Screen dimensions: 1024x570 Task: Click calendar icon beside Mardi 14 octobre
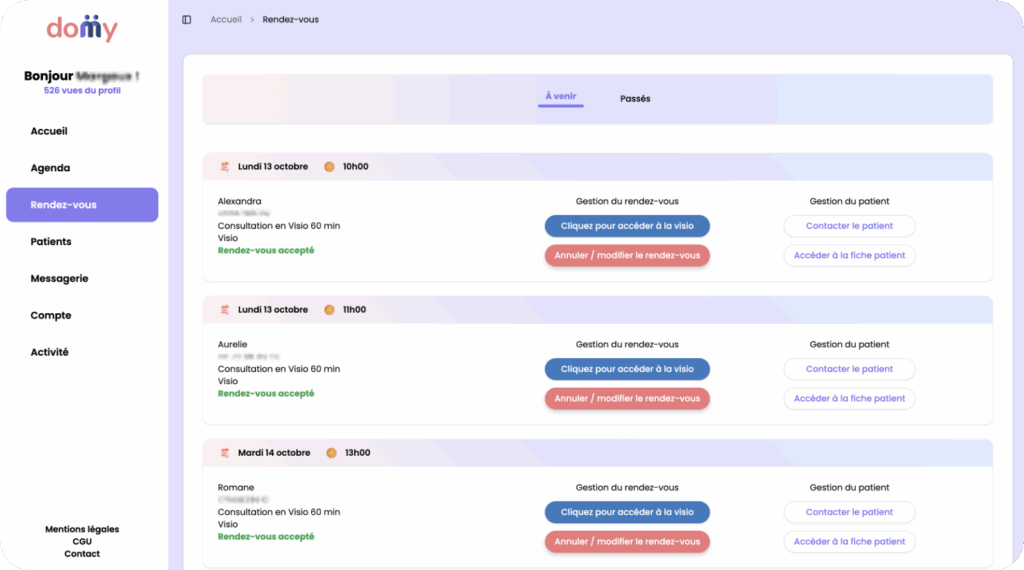pyautogui.click(x=225, y=453)
